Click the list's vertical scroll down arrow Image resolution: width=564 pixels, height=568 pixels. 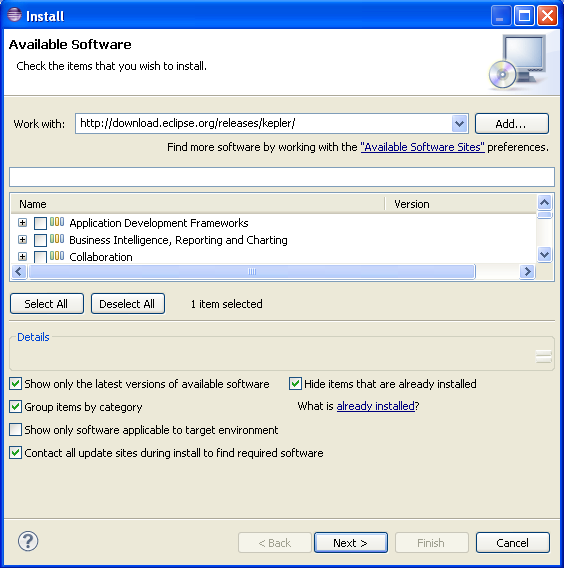coord(544,254)
